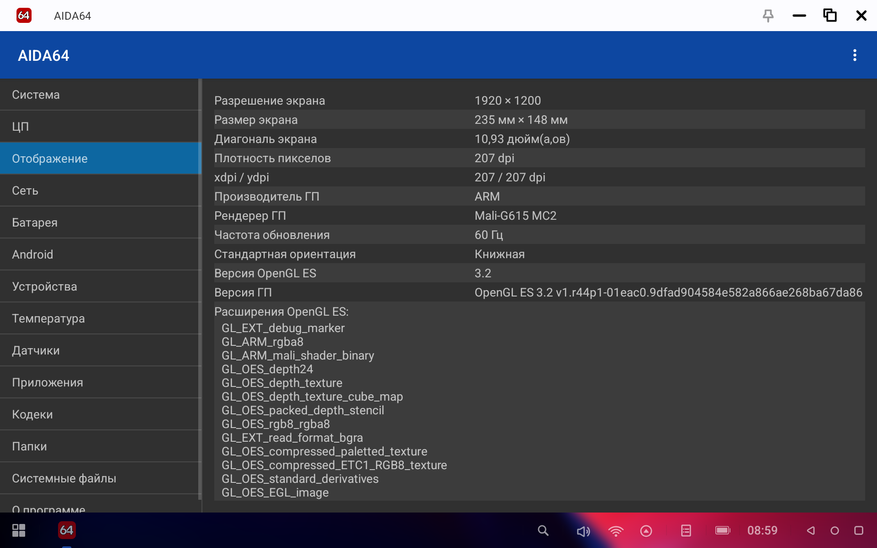Click the 235 мм × 148 мм value
The image size is (877, 548).
tap(521, 120)
